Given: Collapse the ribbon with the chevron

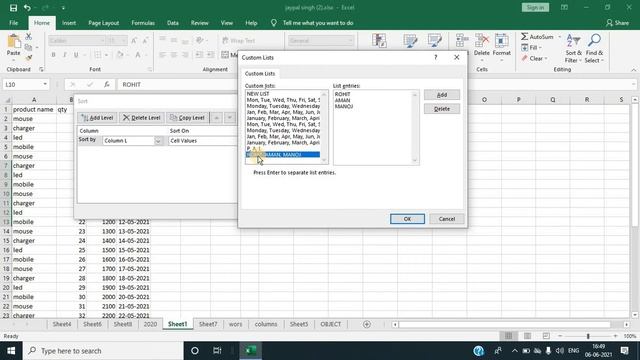Looking at the screenshot, I should click(633, 70).
